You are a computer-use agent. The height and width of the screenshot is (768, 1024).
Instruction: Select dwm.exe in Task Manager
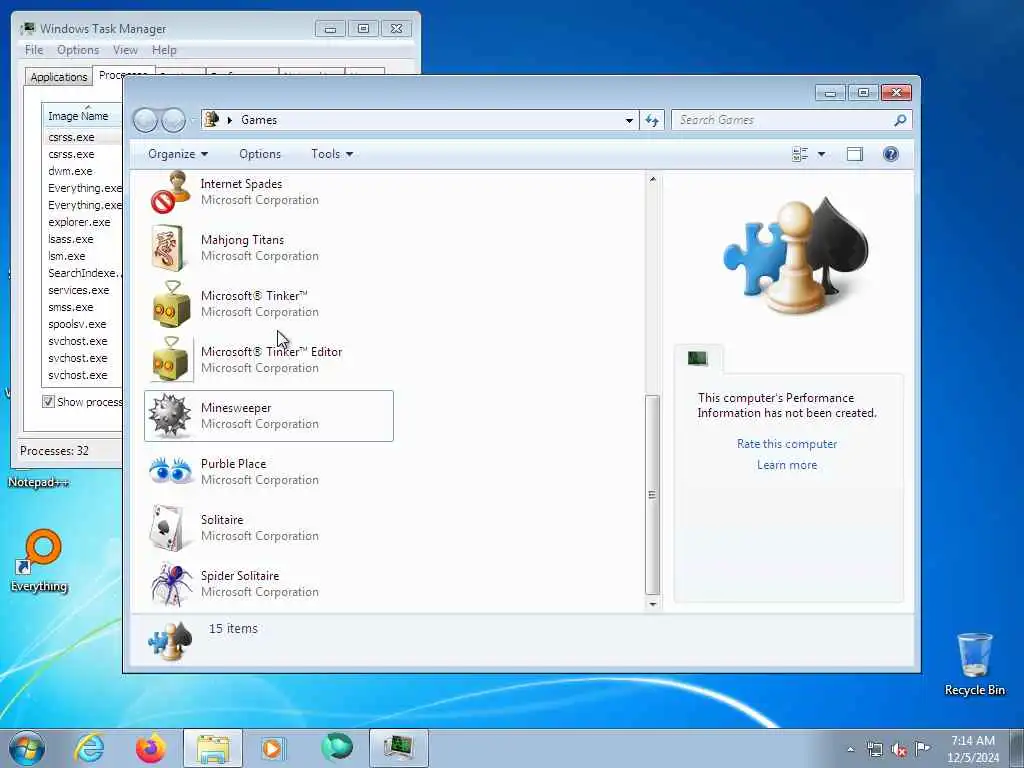(70, 171)
